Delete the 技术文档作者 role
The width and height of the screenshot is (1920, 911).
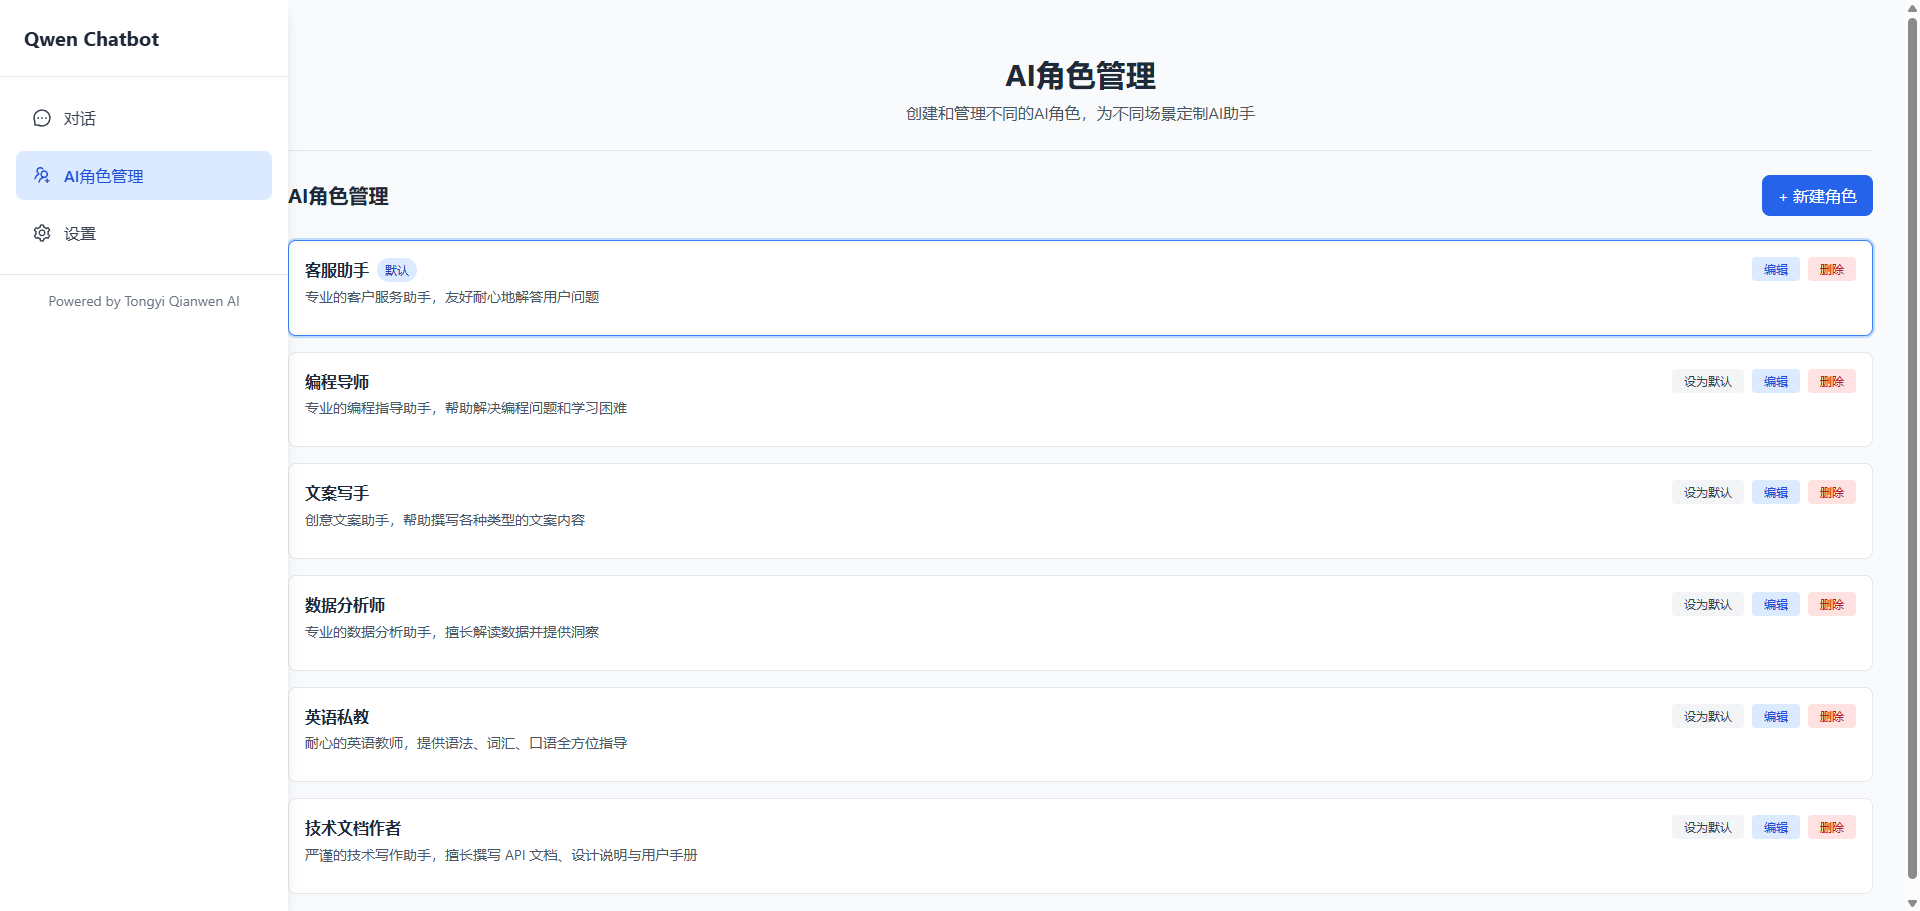click(x=1832, y=827)
